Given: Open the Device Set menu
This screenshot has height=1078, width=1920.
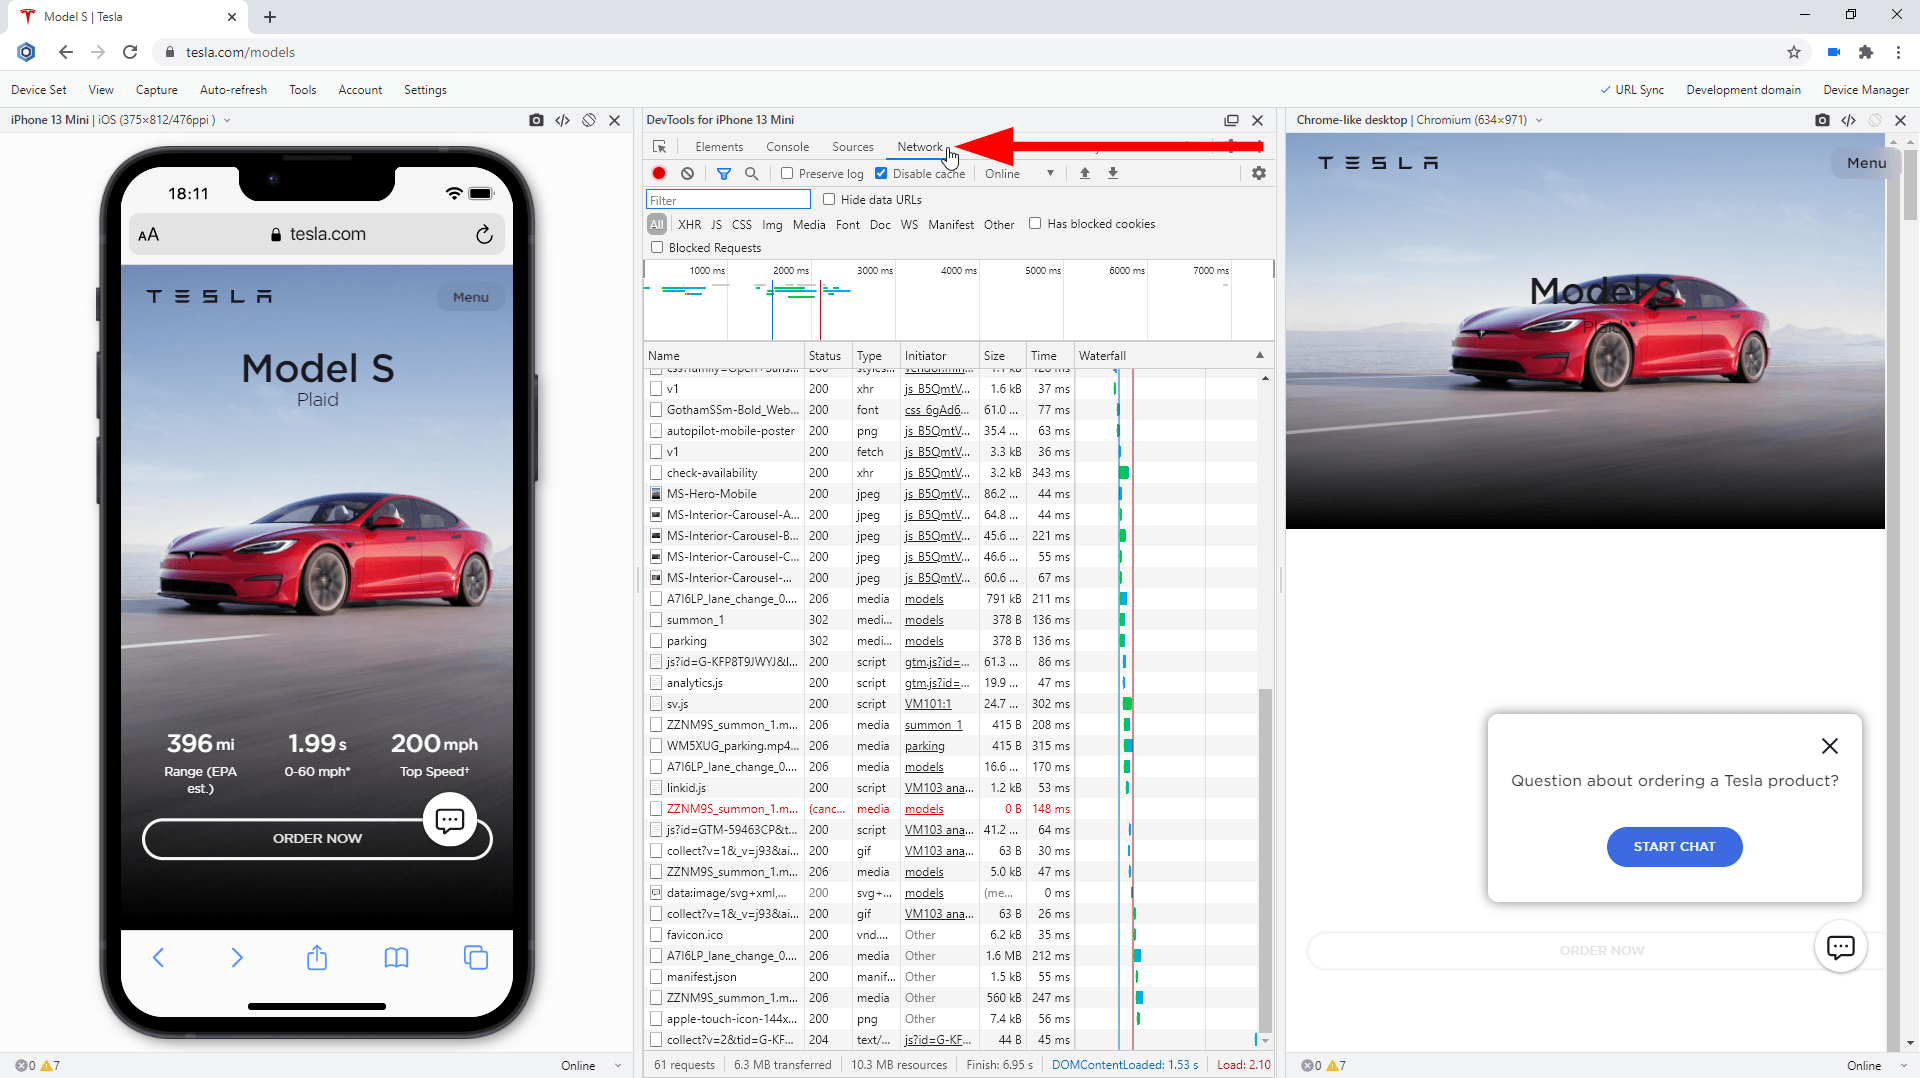Looking at the screenshot, I should coord(39,90).
